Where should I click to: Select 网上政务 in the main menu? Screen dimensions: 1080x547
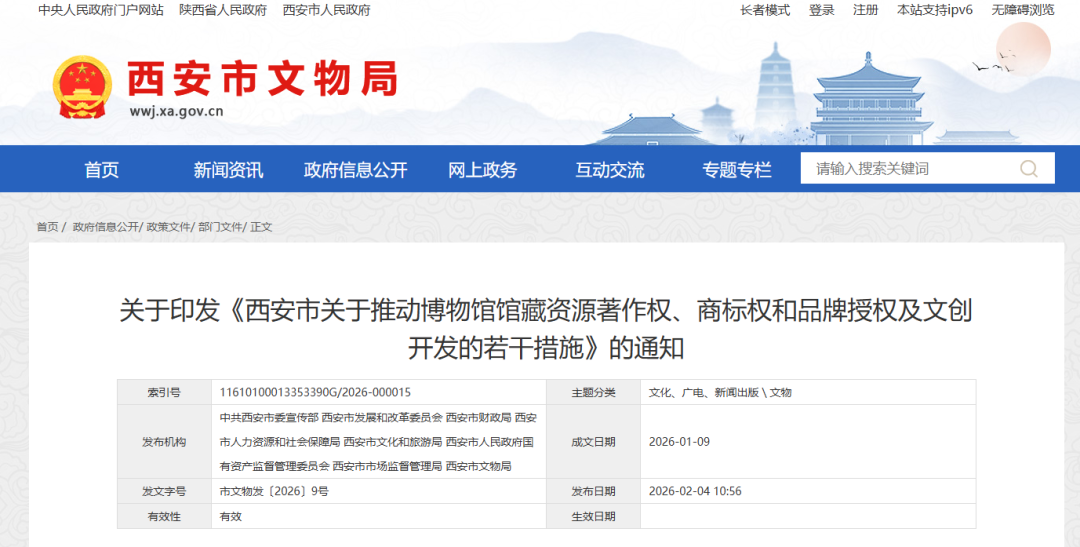tap(482, 170)
